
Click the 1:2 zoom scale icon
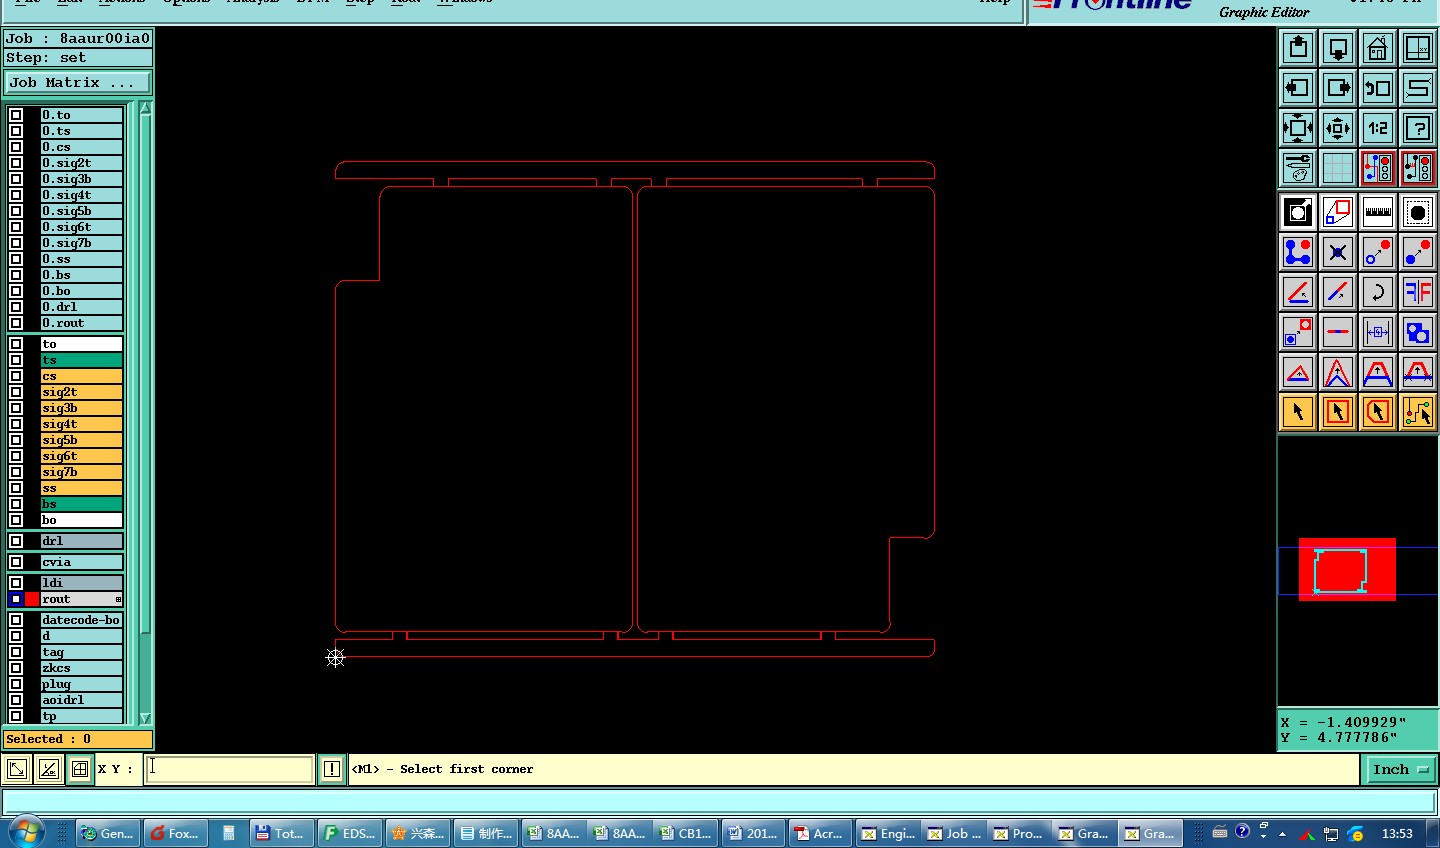pyautogui.click(x=1378, y=128)
